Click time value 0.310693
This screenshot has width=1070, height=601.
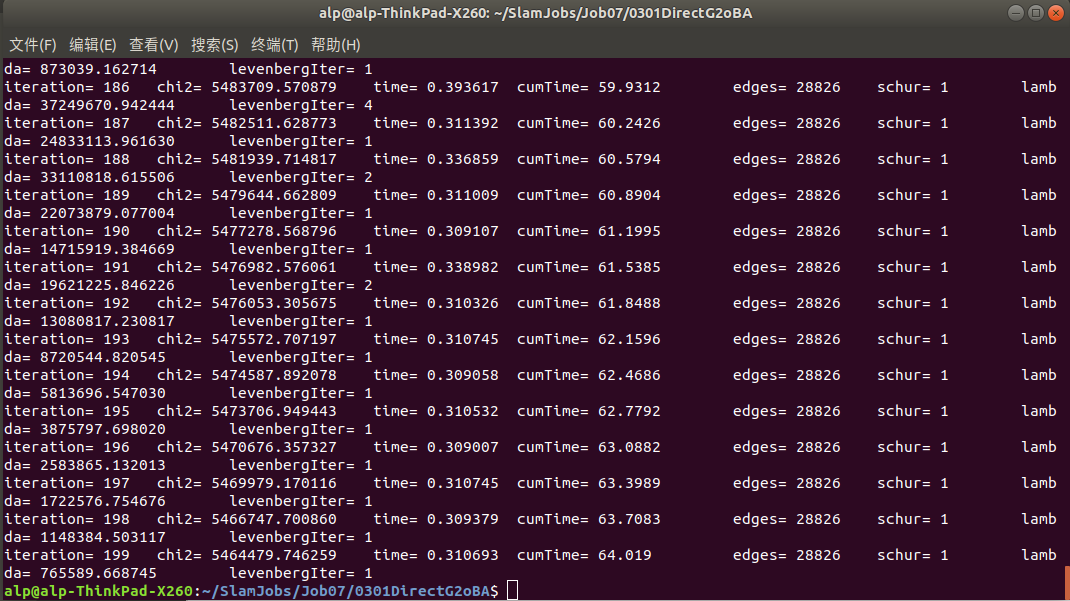point(463,555)
